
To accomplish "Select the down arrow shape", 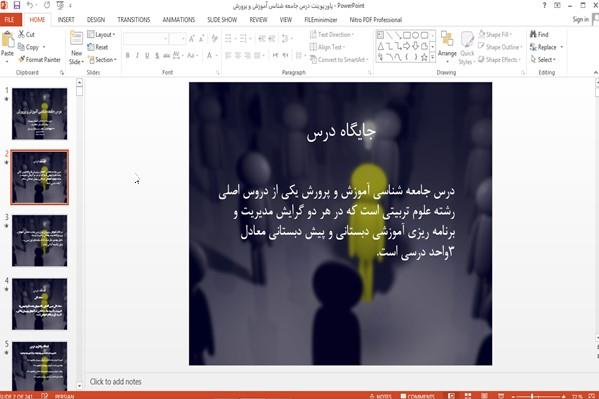I will tap(416, 47).
